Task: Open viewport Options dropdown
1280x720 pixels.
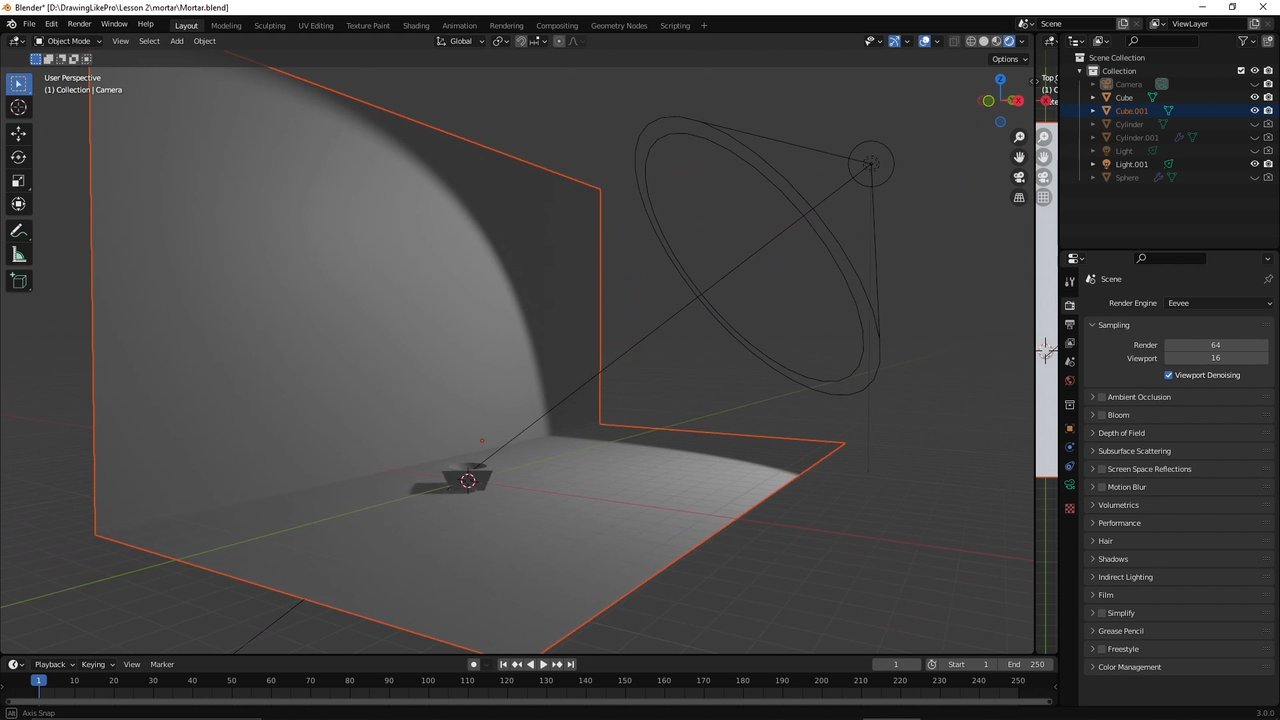Action: point(1009,59)
